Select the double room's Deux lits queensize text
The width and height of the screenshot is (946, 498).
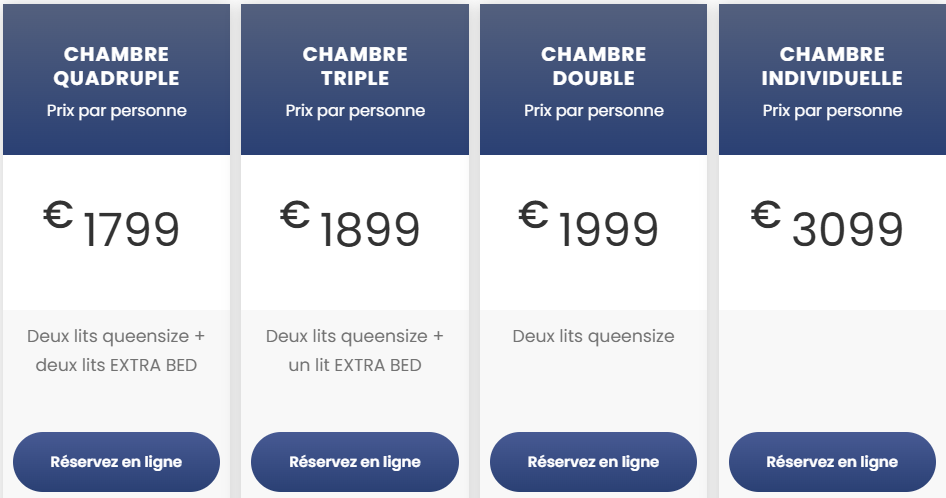[593, 336]
